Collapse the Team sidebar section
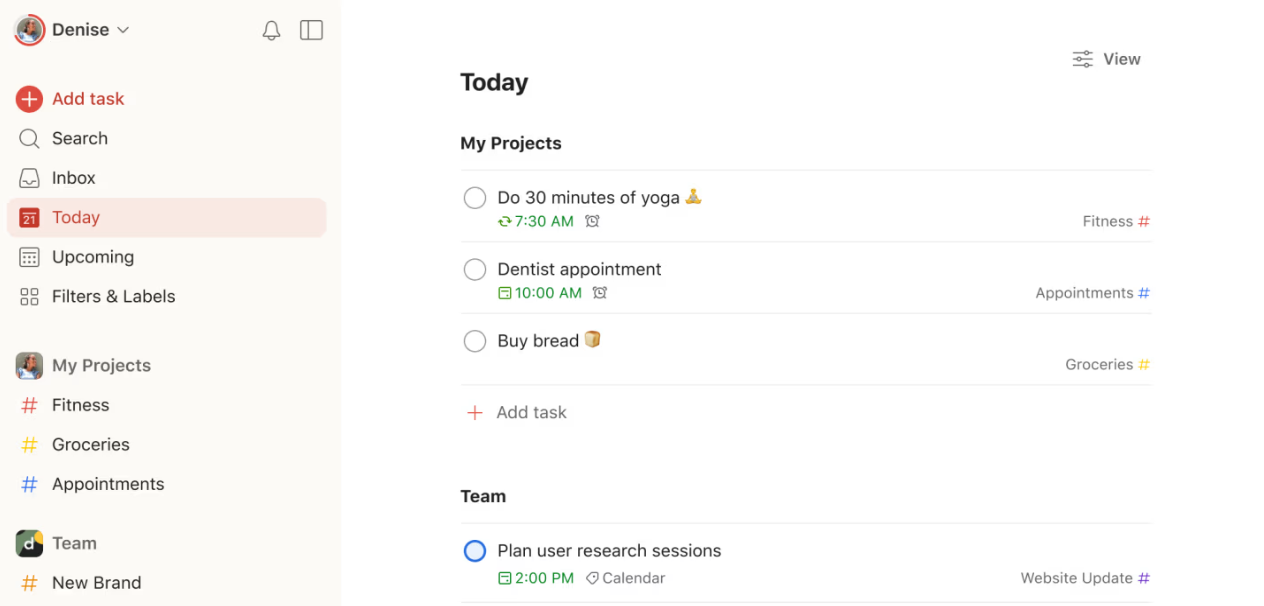This screenshot has width=1264, height=606. [74, 544]
